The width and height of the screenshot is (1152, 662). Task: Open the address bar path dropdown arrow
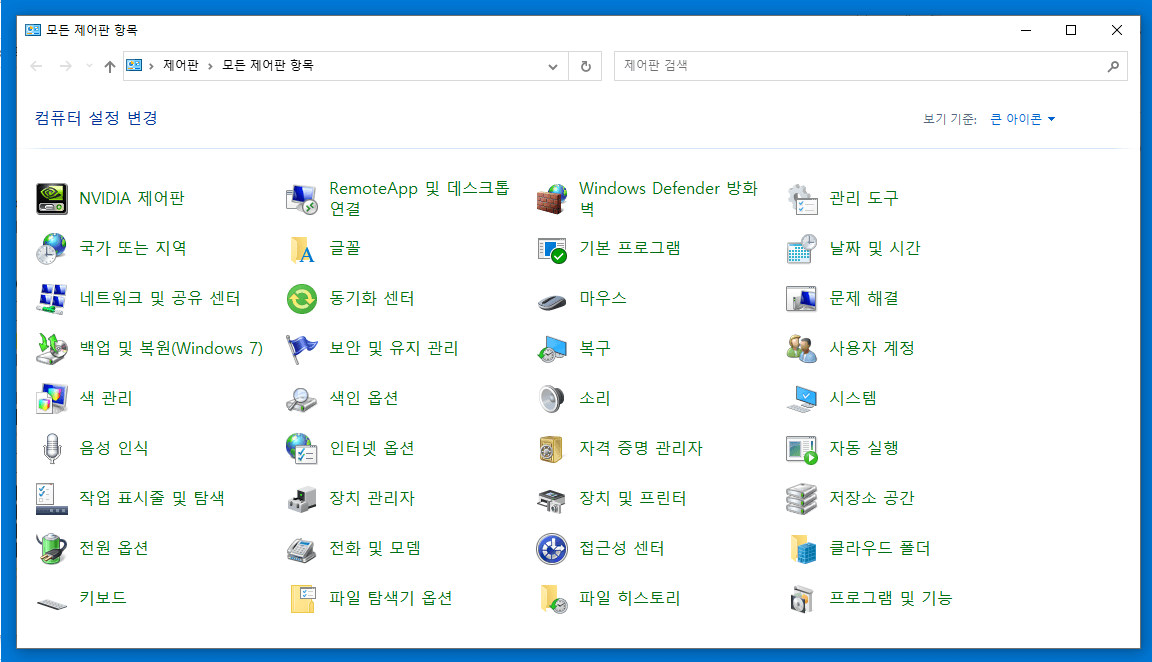[552, 66]
